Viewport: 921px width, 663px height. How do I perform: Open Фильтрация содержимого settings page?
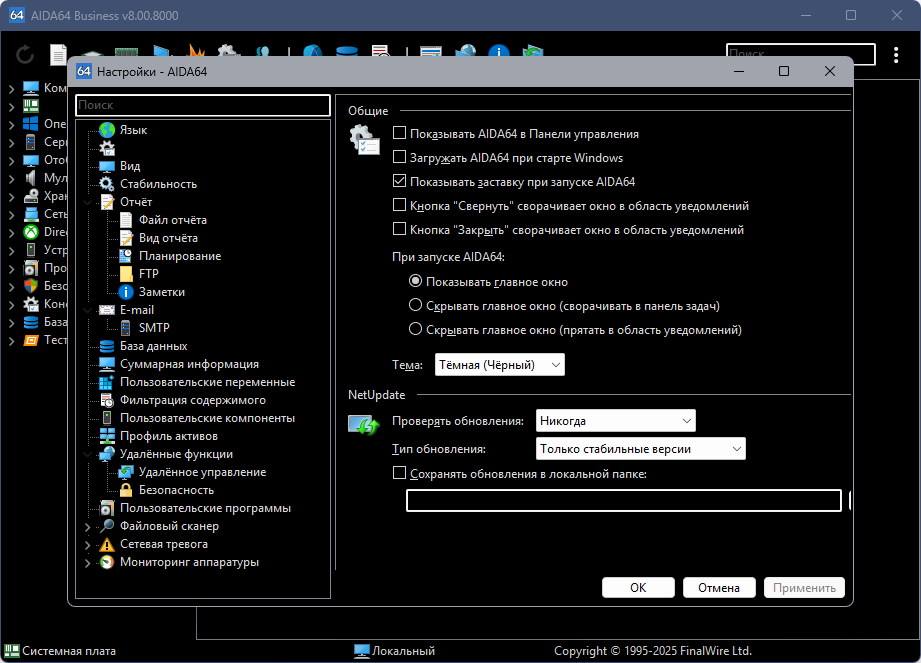tap(193, 400)
